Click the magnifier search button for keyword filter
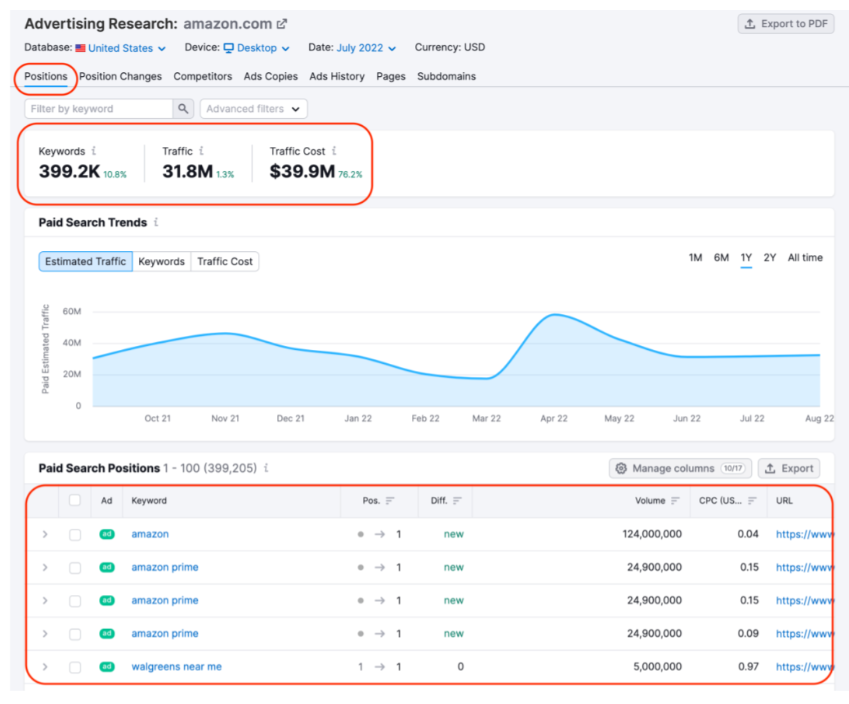Viewport: 849px width, 704px height. [x=184, y=109]
